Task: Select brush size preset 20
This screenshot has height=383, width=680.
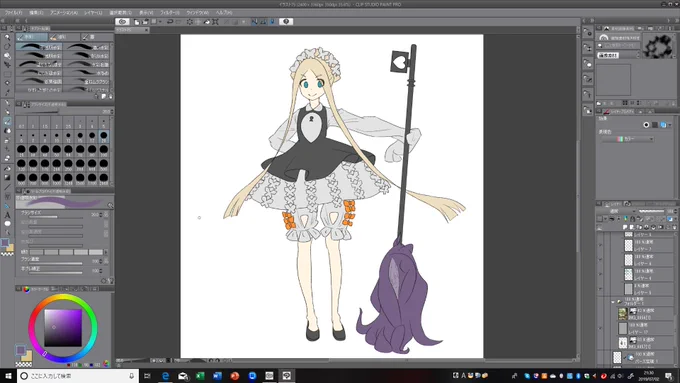Action: click(104, 137)
